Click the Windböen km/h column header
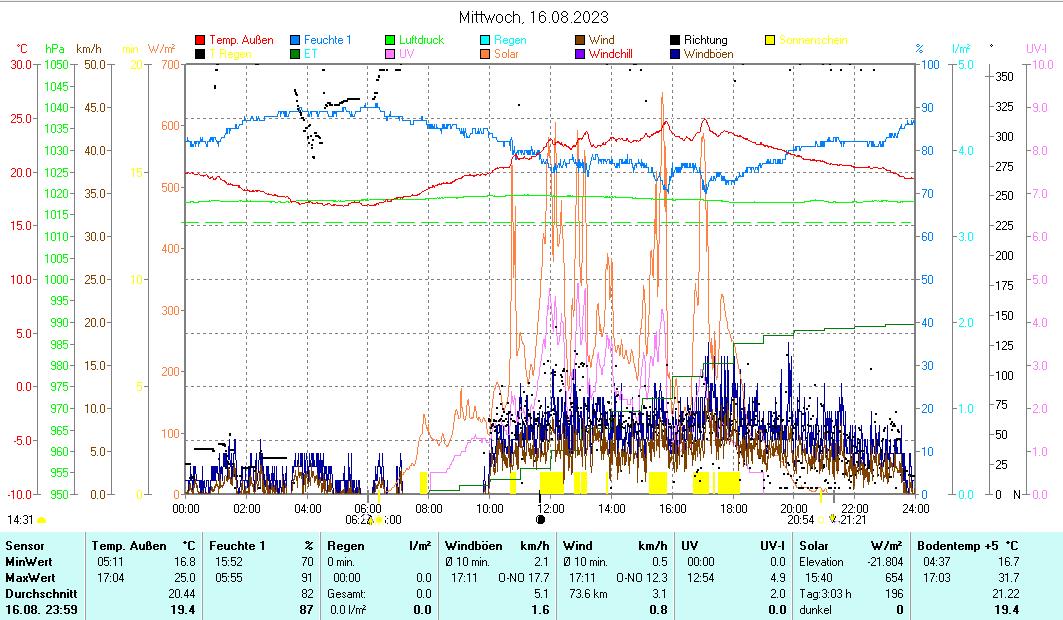 click(497, 545)
